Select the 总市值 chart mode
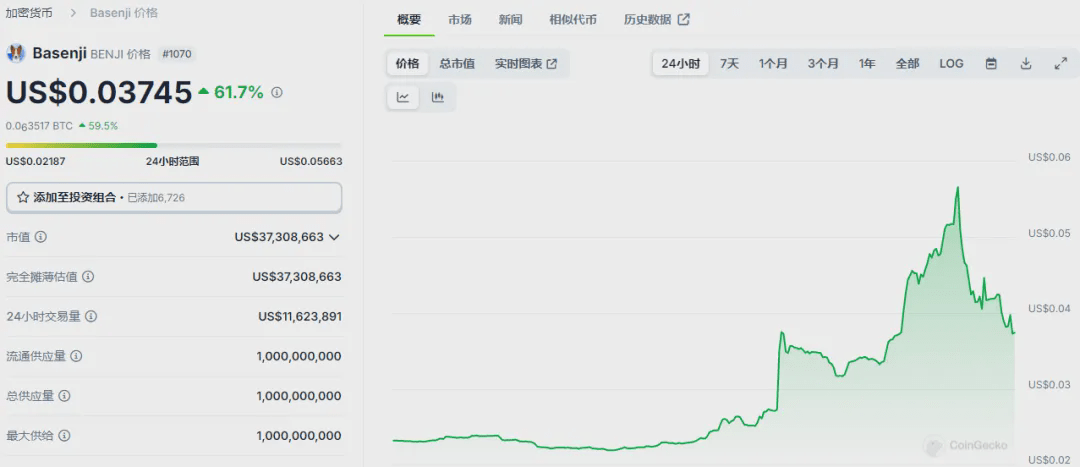The height and width of the screenshot is (467, 1080). (x=457, y=64)
